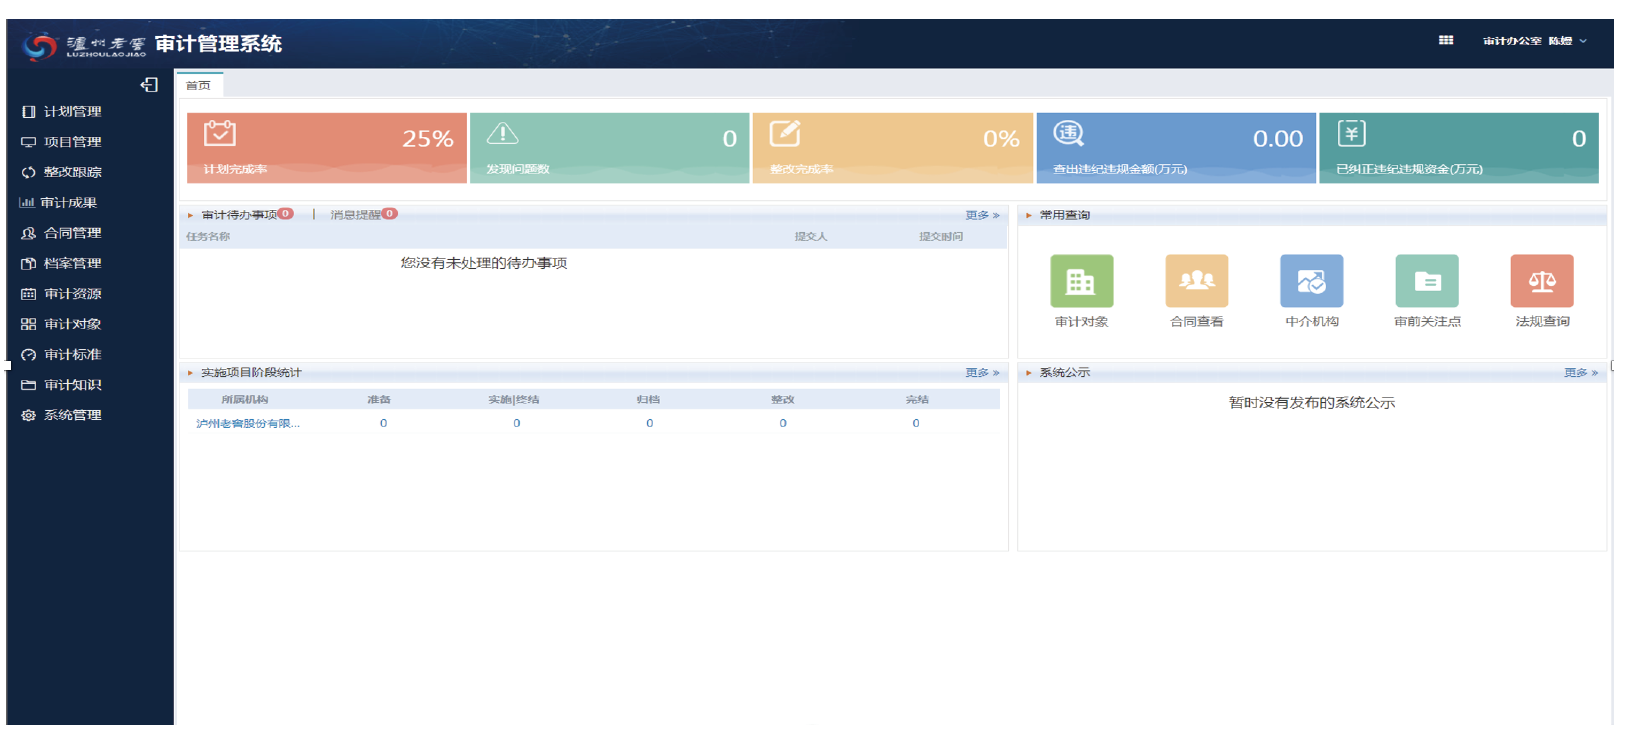Click the 25% value on 计划完成率 card
1628x740 pixels.
tap(428, 139)
